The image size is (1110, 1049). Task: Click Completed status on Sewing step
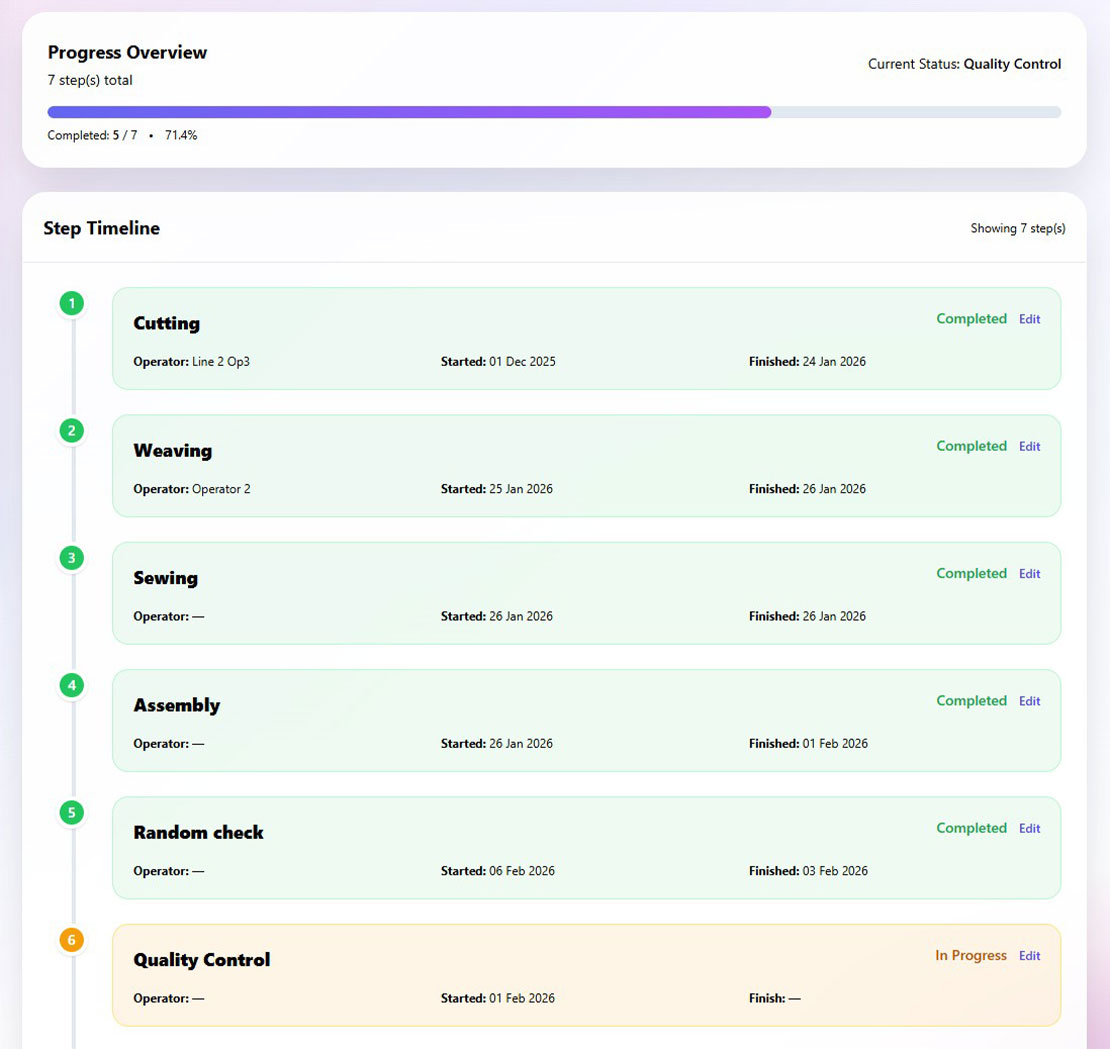970,574
